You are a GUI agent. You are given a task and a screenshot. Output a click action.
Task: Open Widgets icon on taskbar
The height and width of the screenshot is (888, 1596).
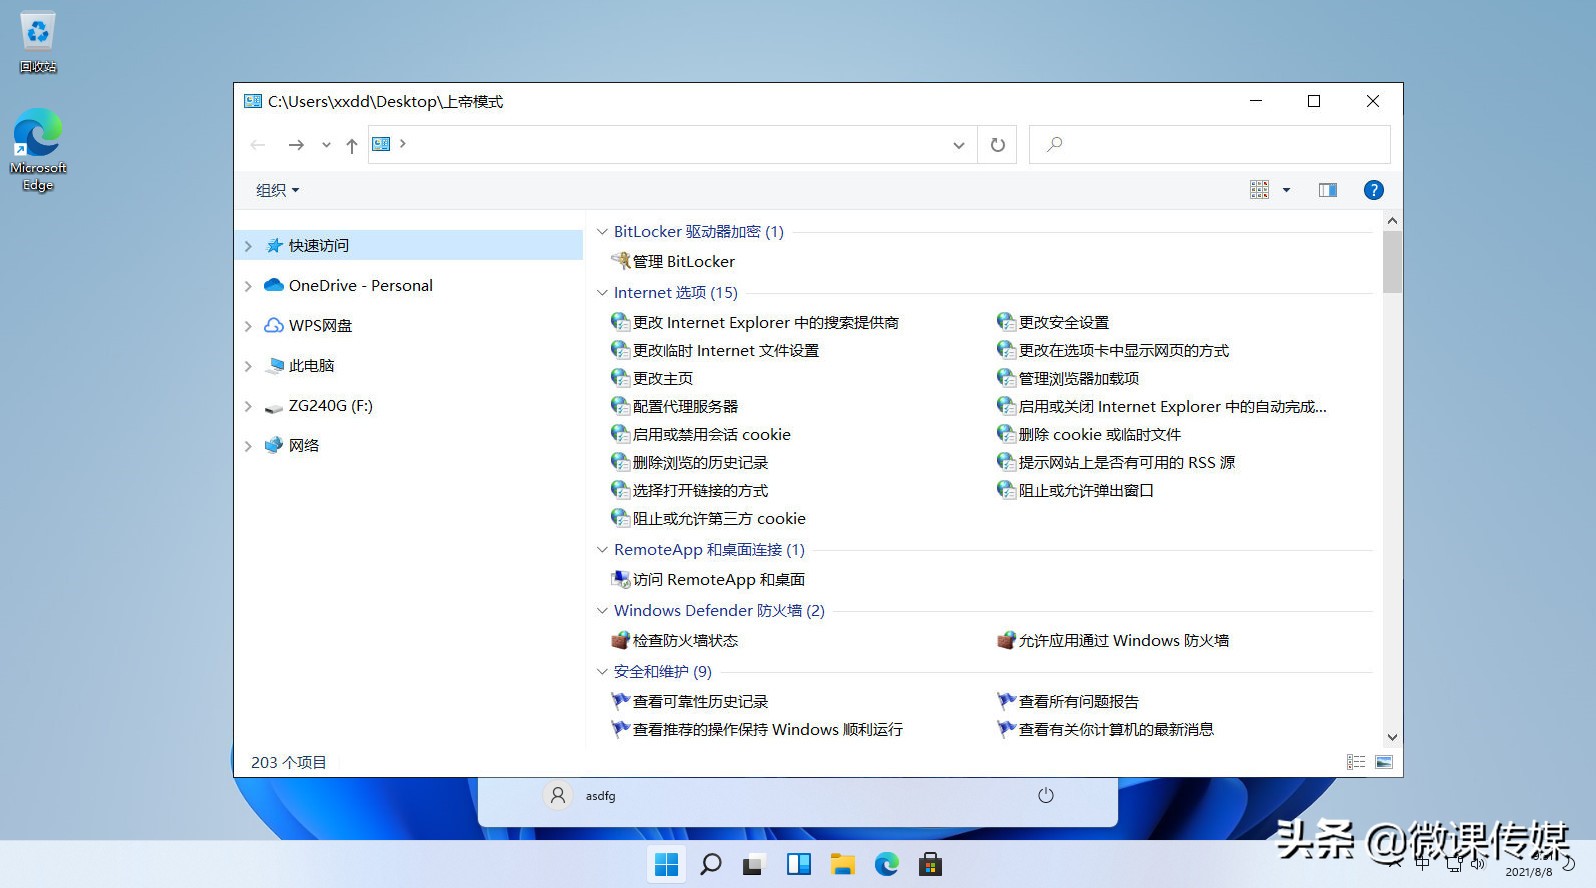(x=798, y=864)
